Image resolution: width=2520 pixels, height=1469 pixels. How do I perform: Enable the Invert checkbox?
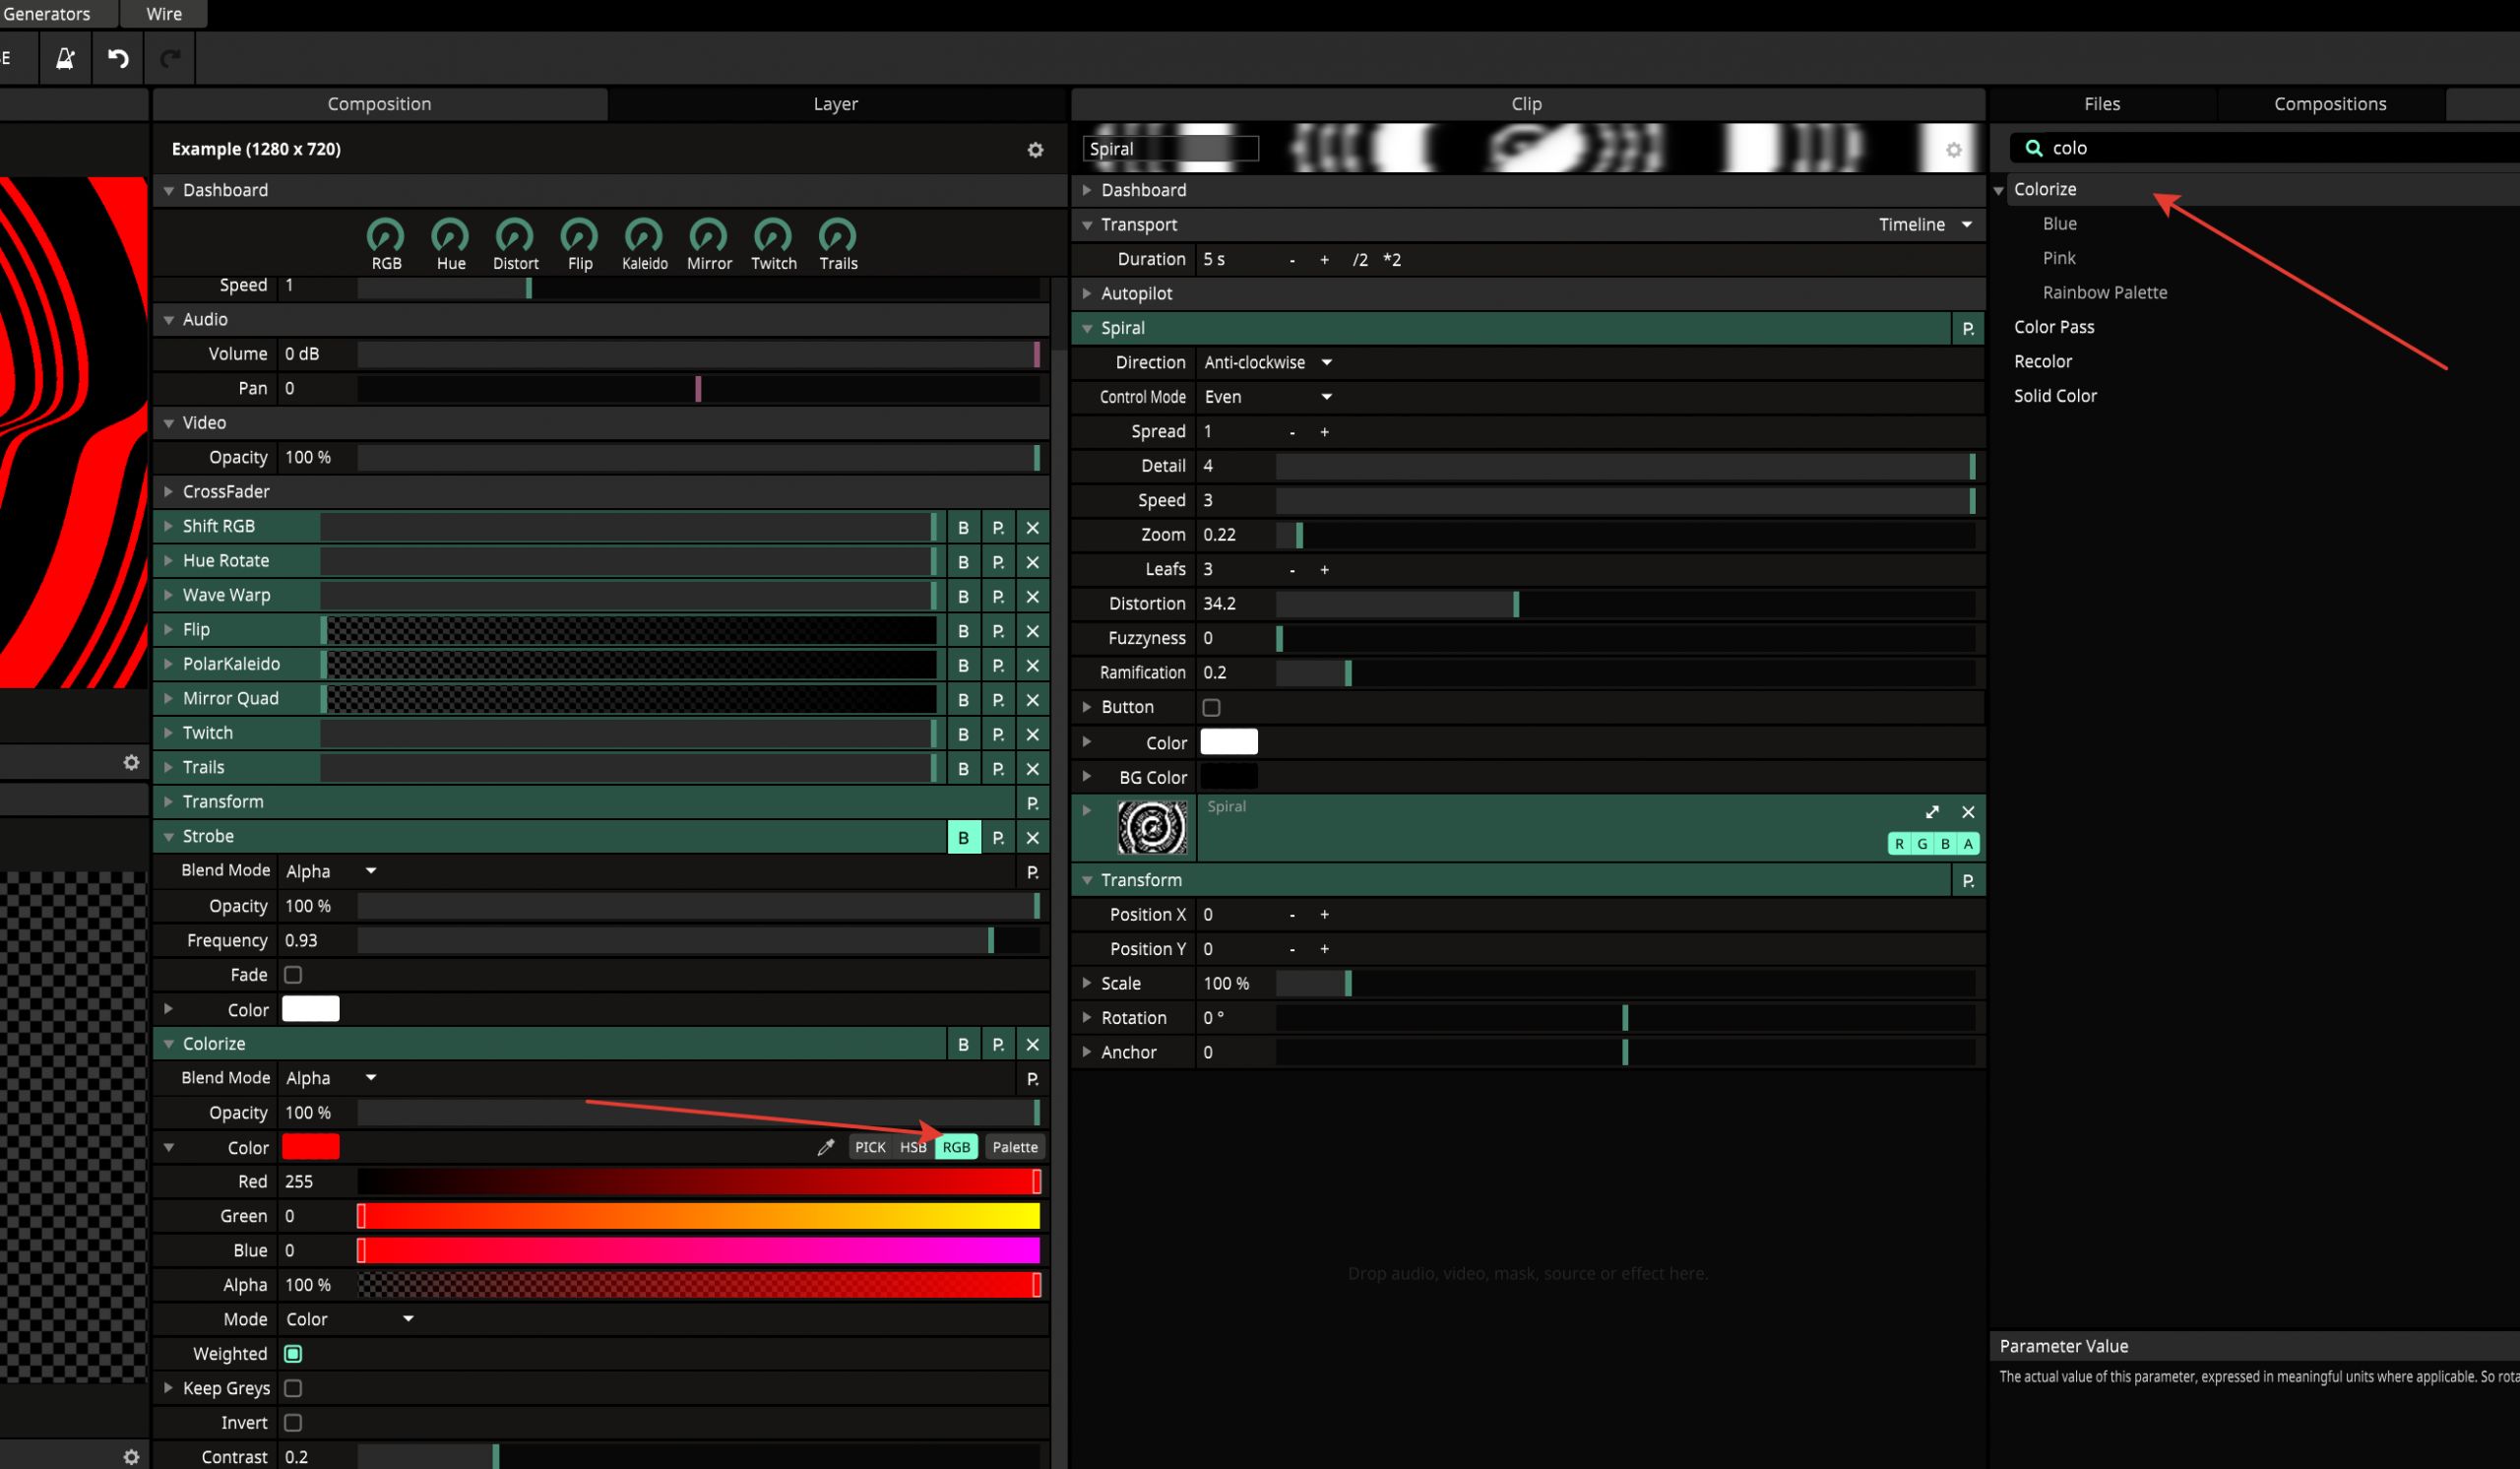click(x=293, y=1422)
